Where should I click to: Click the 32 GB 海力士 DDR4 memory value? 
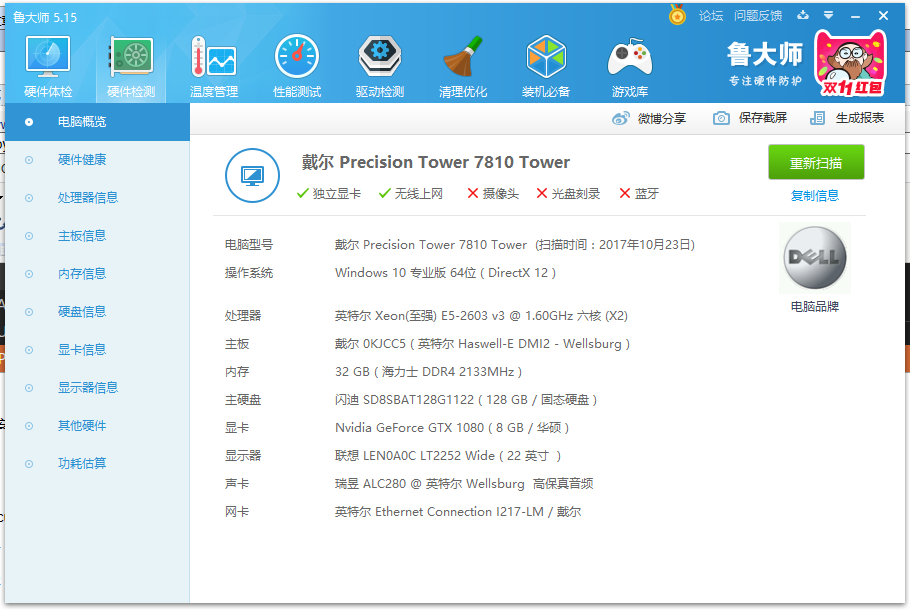click(428, 371)
